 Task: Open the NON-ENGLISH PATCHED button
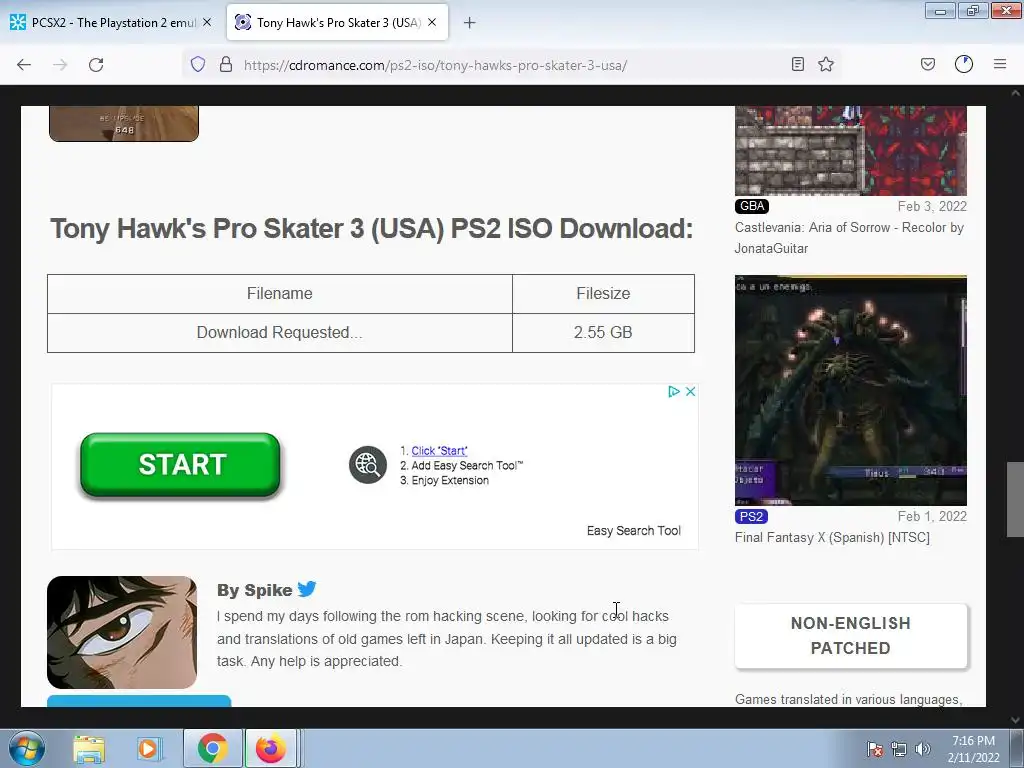[x=850, y=635]
